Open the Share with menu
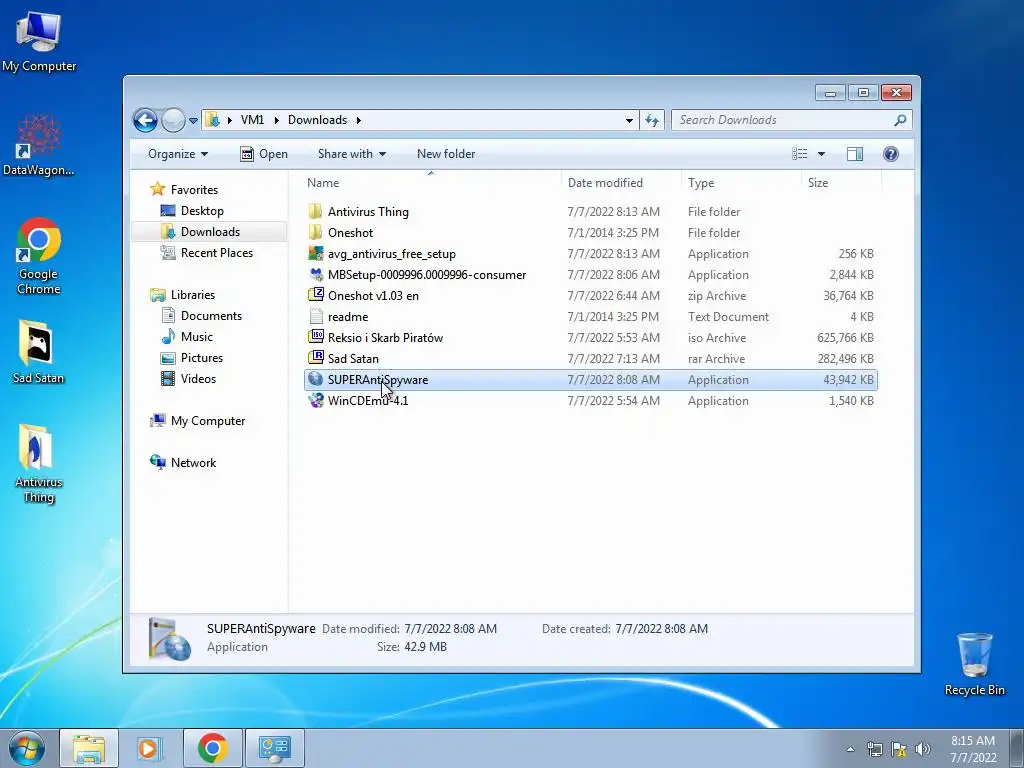The height and width of the screenshot is (768, 1024). pos(351,154)
